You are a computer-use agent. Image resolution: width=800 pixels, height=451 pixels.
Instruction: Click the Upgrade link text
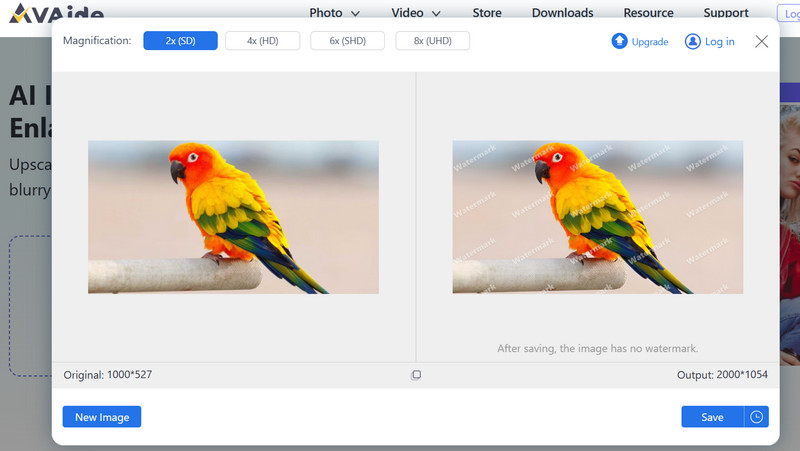(649, 42)
